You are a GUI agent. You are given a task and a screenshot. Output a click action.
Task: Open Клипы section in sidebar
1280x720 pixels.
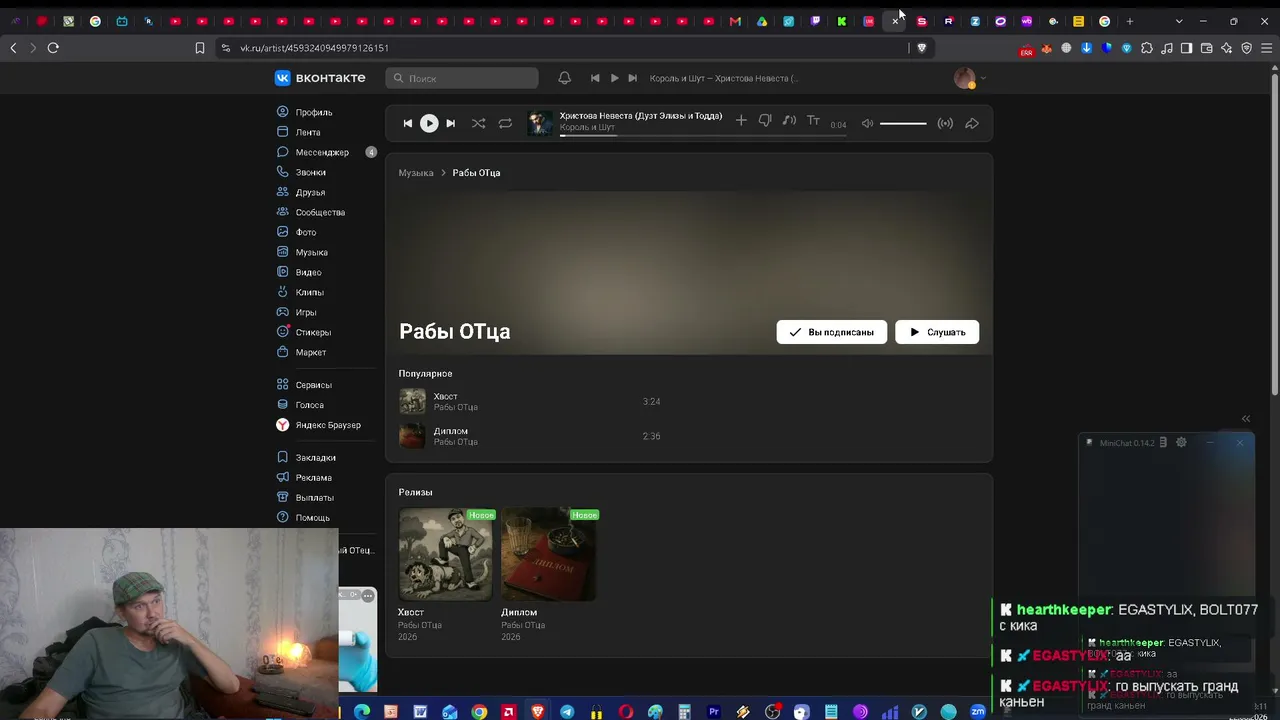coord(299,292)
